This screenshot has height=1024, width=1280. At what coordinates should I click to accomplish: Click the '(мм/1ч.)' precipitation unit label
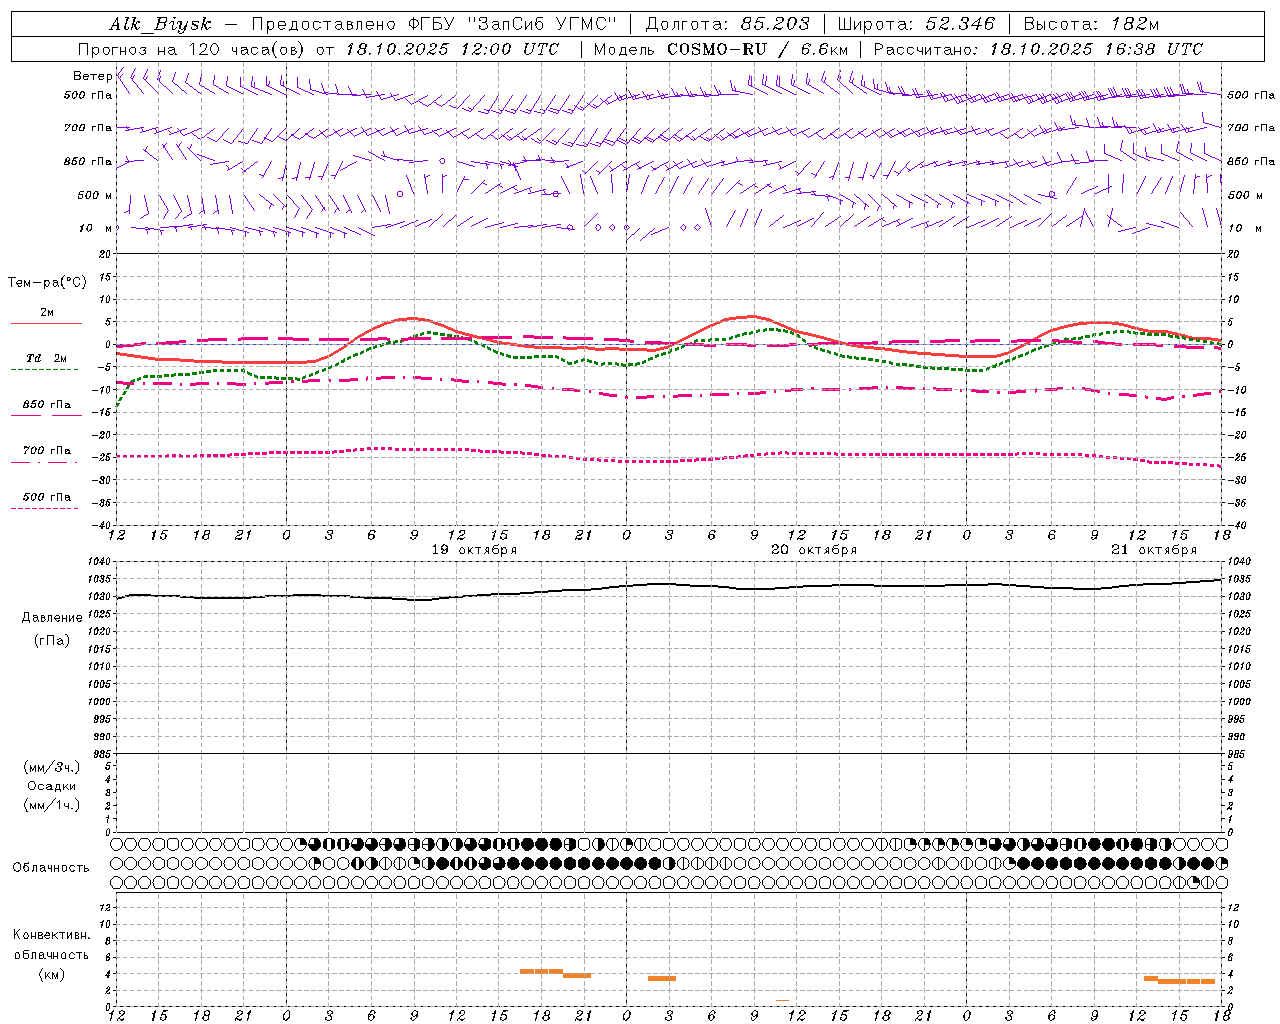pyautogui.click(x=52, y=805)
